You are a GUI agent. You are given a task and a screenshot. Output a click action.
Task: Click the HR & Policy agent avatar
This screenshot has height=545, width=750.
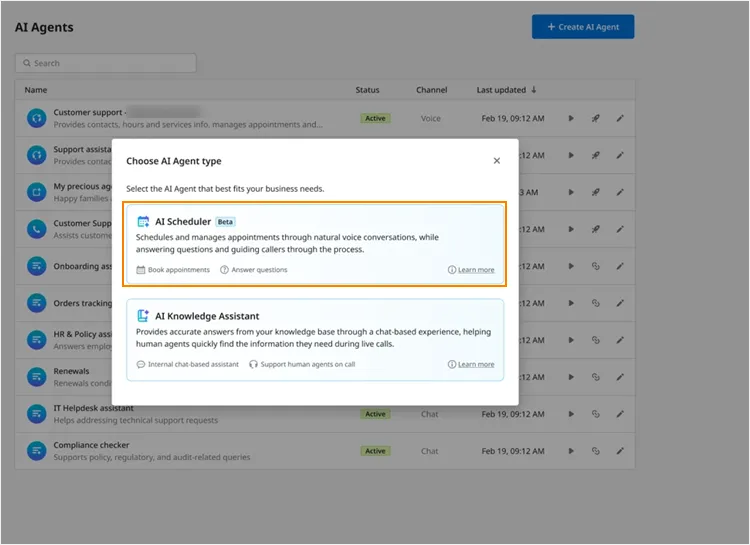[36, 340]
